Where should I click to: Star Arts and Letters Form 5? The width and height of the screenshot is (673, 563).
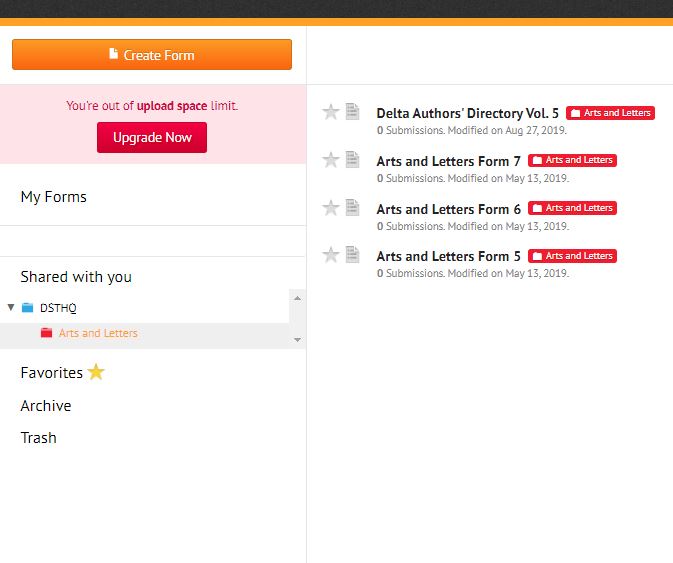click(331, 255)
